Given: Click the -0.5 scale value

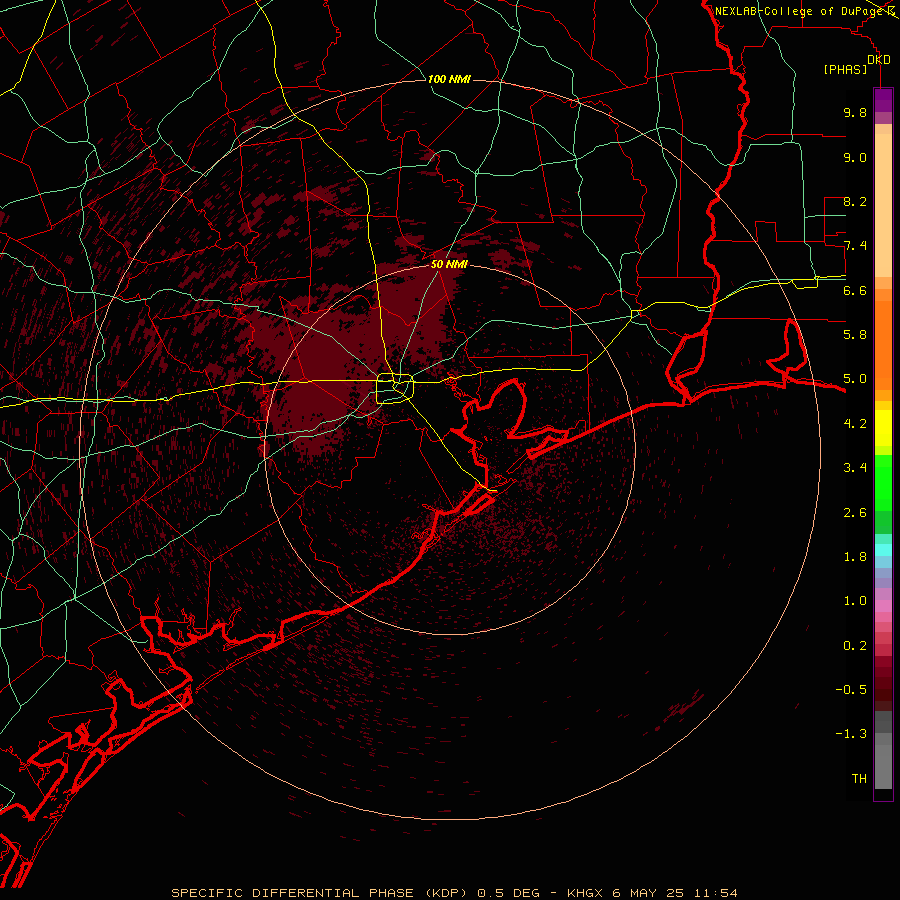Looking at the screenshot, I should coord(851,690).
